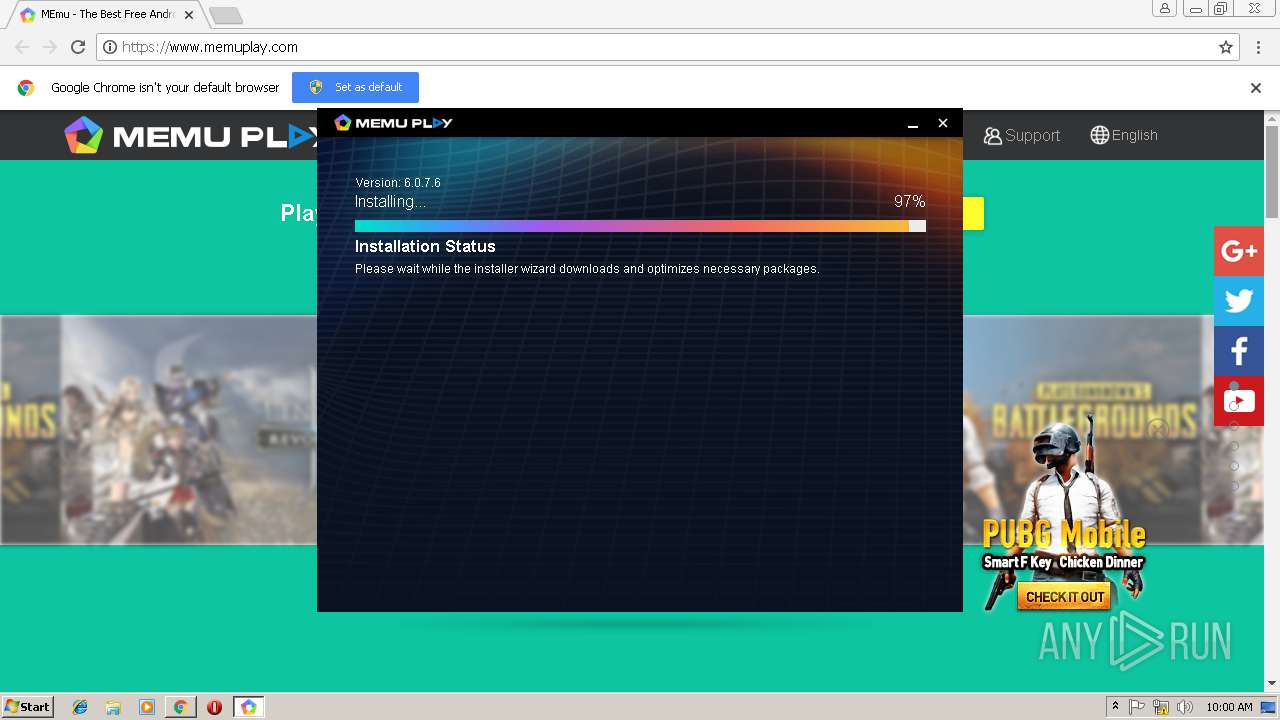
Task: Click the Installation Status heading
Action: (x=425, y=246)
